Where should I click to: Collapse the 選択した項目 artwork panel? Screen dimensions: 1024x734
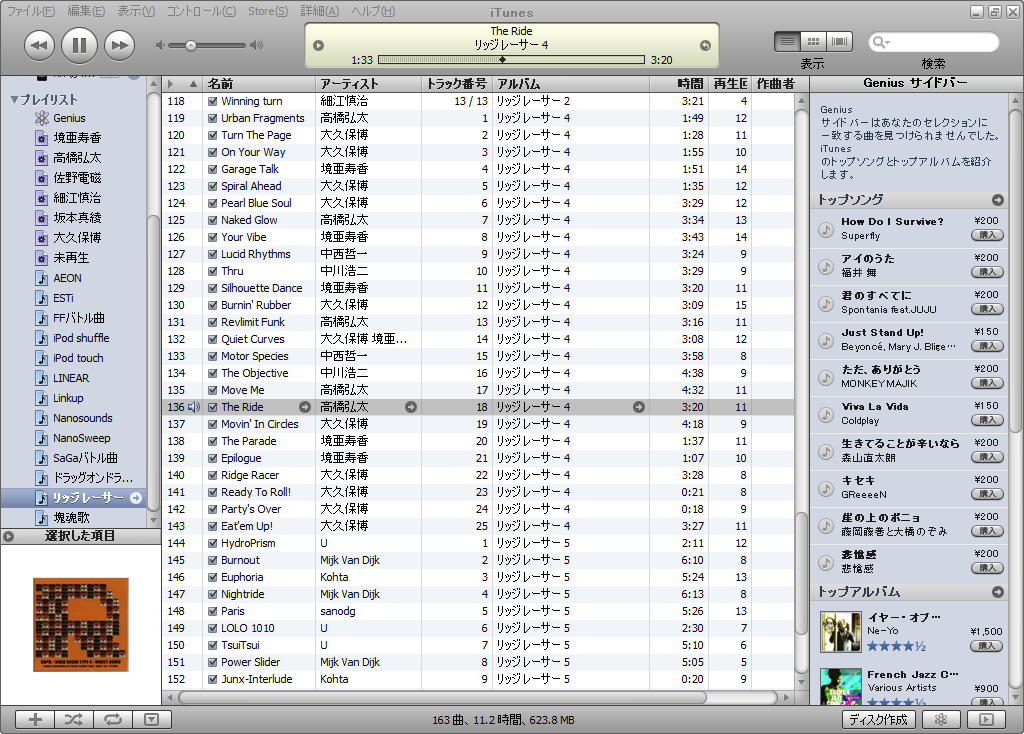point(8,536)
